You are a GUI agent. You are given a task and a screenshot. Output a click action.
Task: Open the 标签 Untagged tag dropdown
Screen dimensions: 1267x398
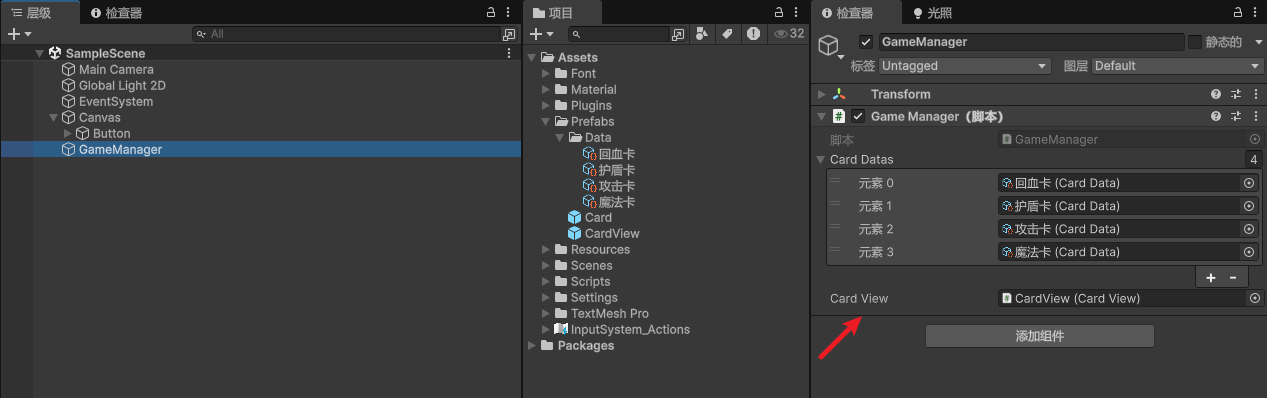965,66
